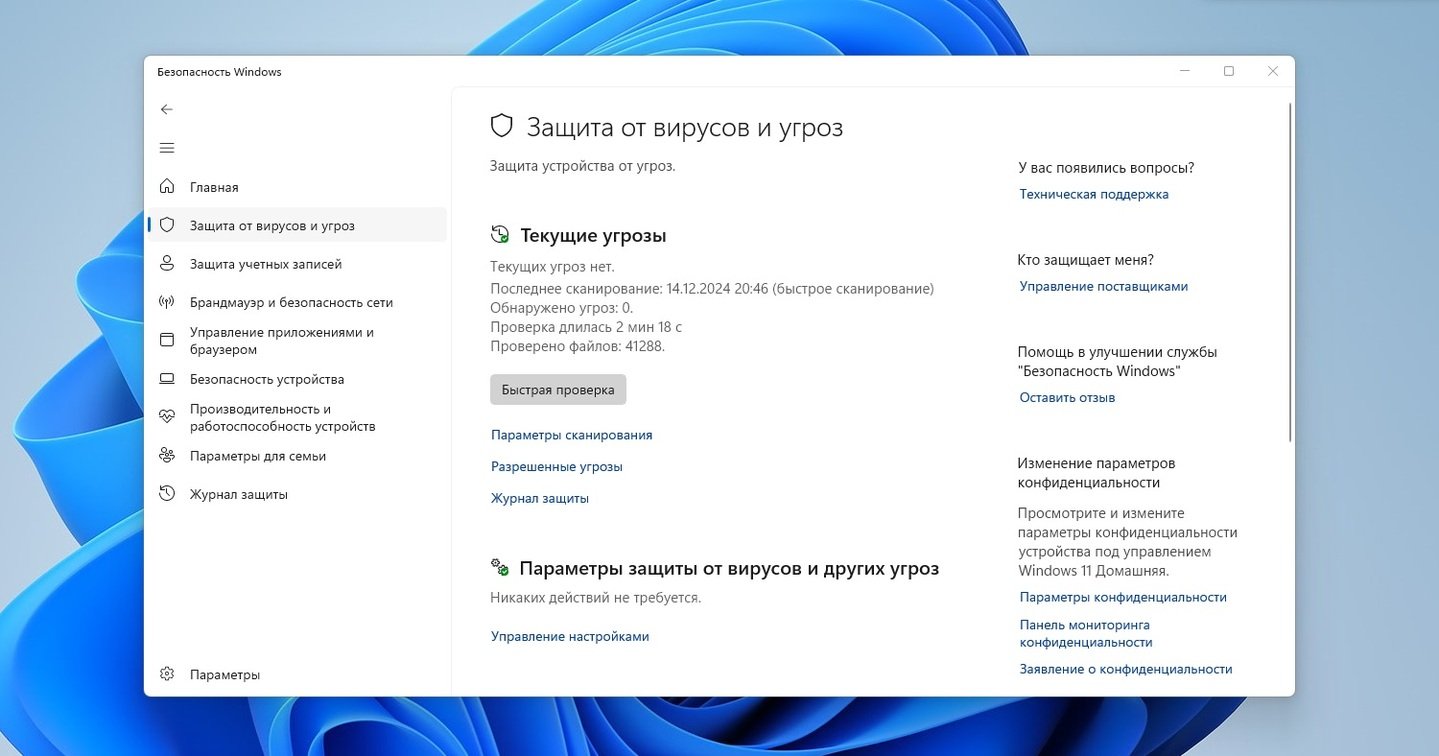Click the account protection person icon
Viewport: 1439px width, 756px height.
tap(167, 264)
